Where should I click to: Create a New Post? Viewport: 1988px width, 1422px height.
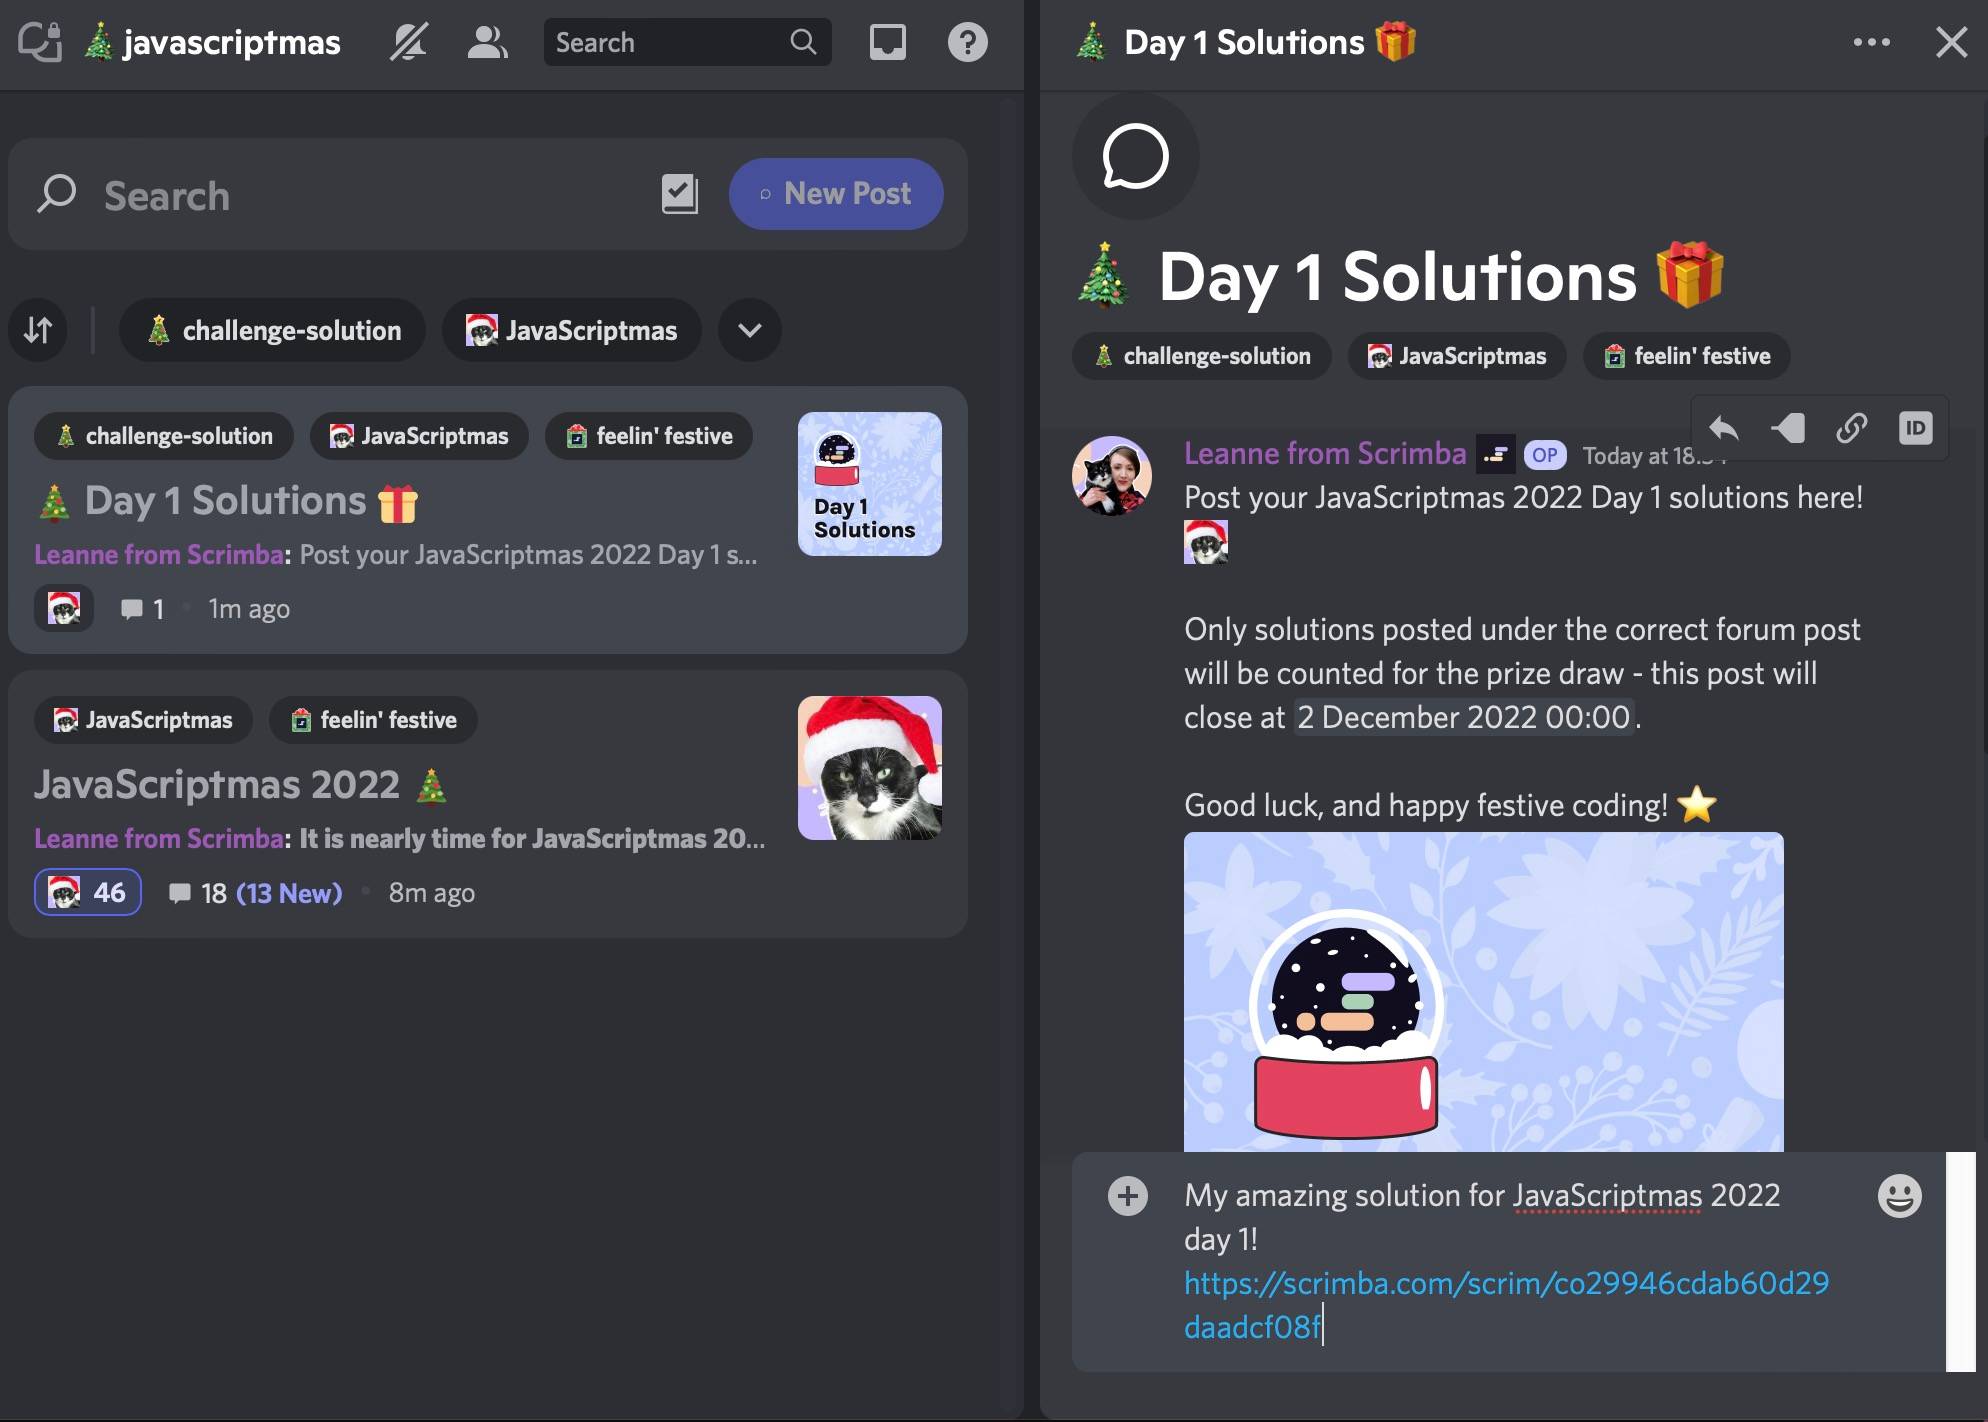point(836,194)
